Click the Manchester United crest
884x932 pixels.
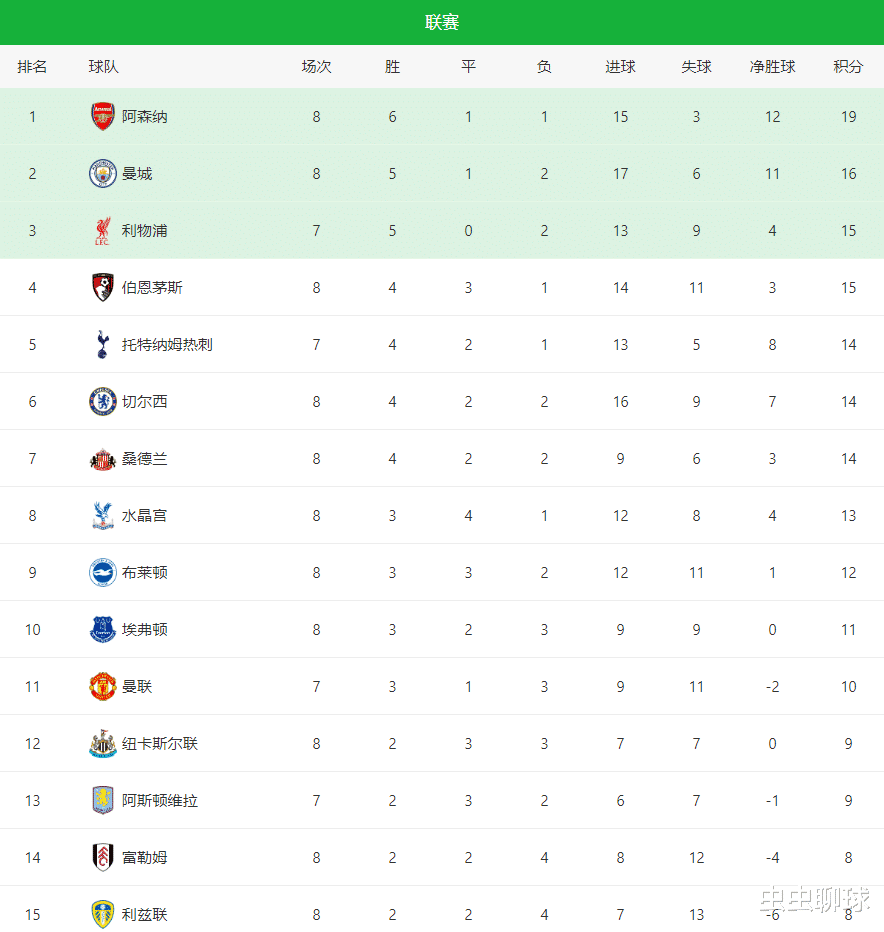[x=103, y=687]
